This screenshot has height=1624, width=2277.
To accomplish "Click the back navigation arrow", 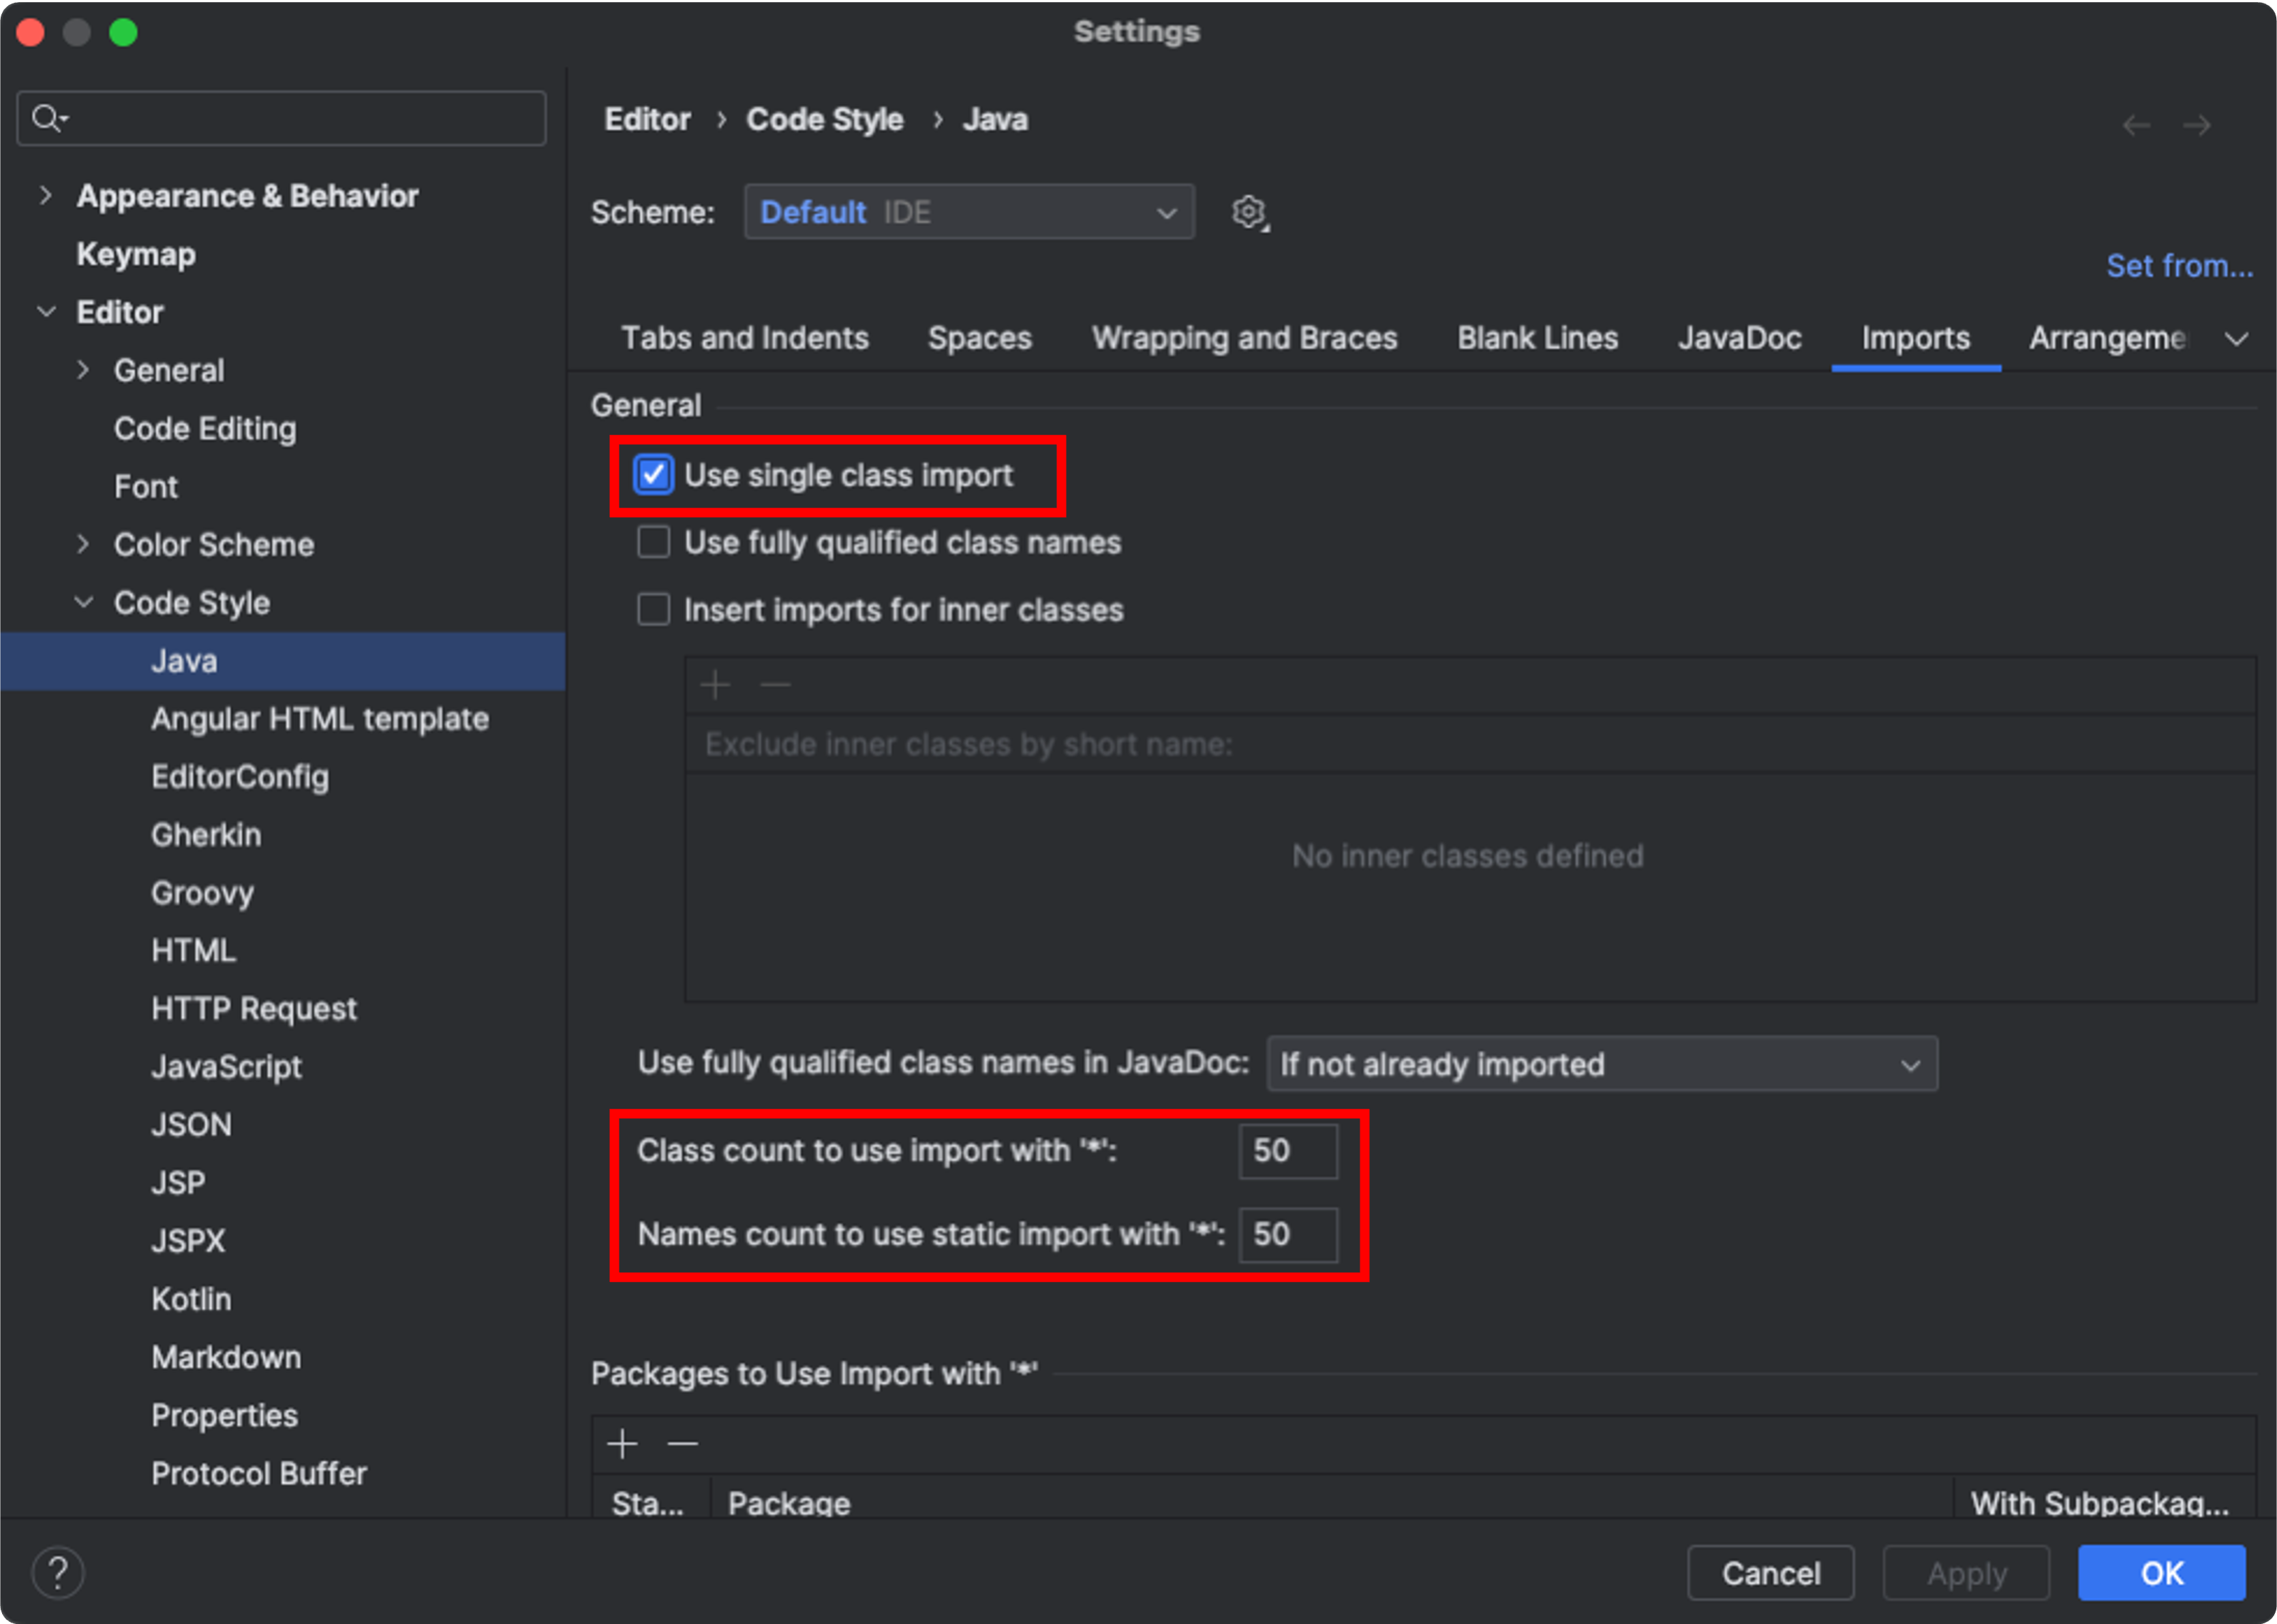I will 2136,125.
